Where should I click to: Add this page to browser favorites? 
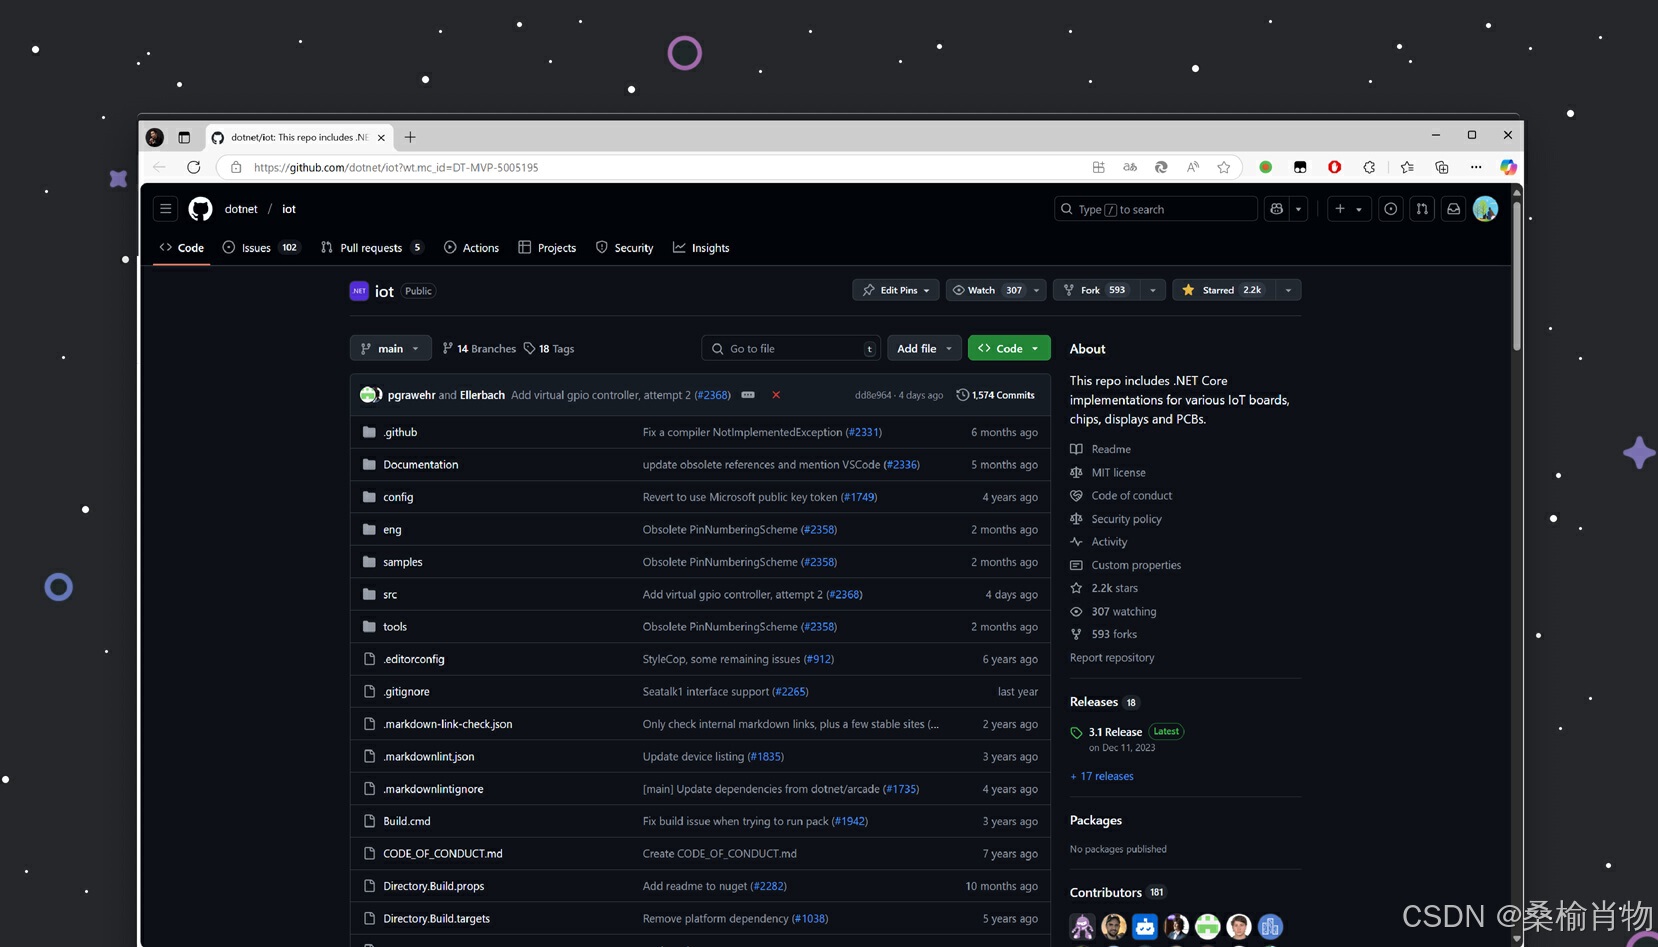pos(1224,167)
